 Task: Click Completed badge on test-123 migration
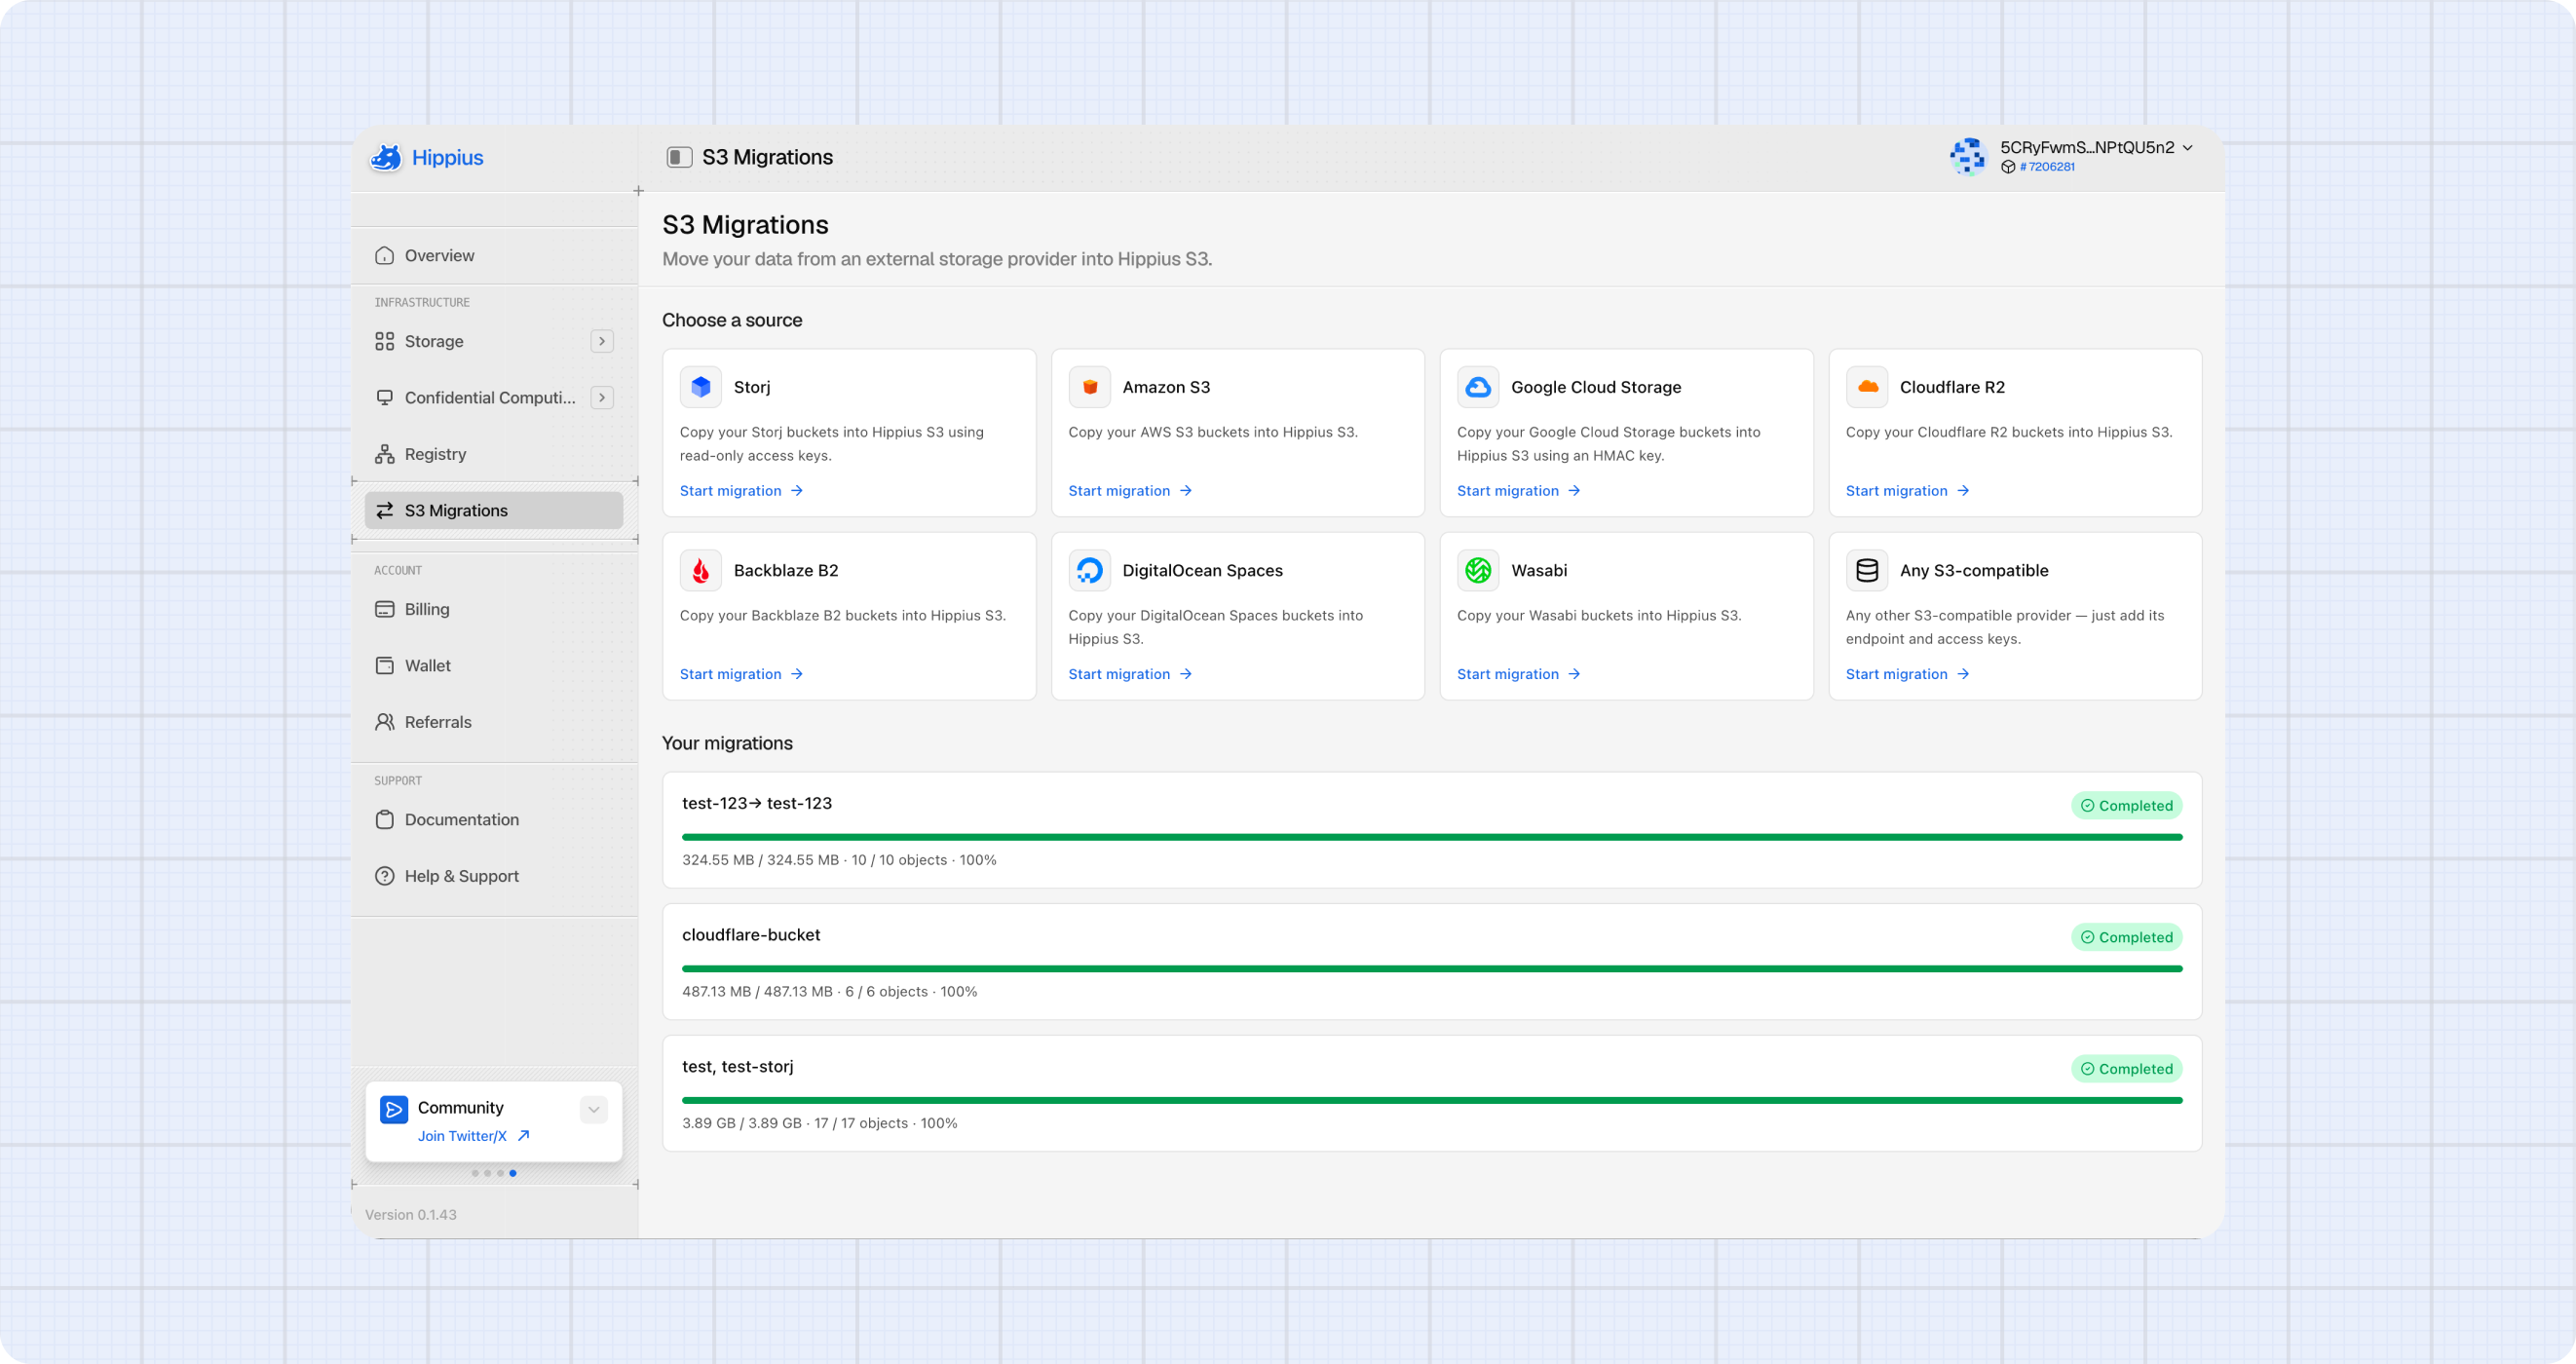tap(2126, 806)
